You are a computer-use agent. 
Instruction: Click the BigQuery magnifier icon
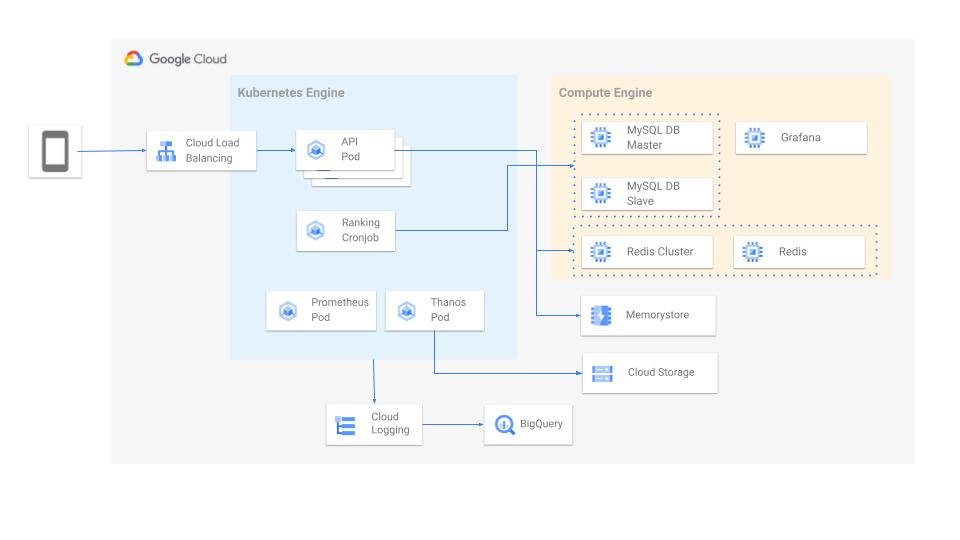(x=504, y=424)
